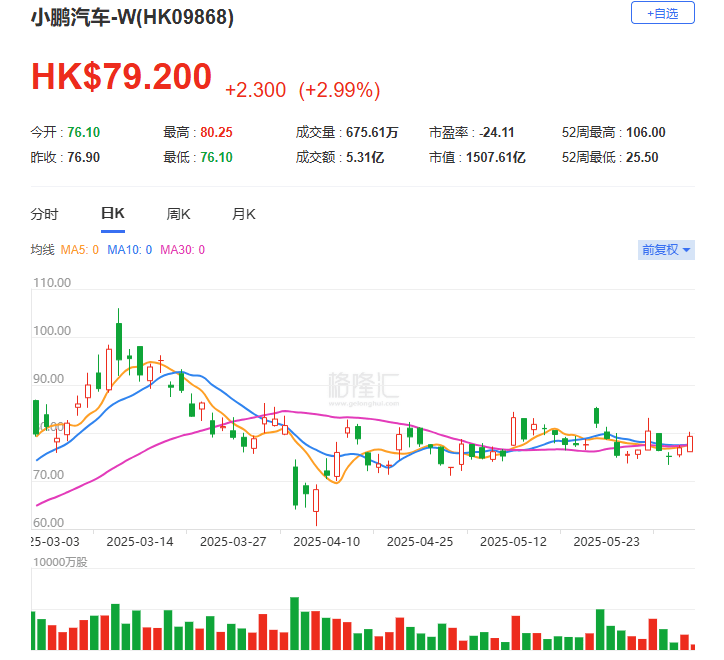This screenshot has height=660, width=724.
Task: Click the 110.00 price axis label
Action: pos(52,283)
